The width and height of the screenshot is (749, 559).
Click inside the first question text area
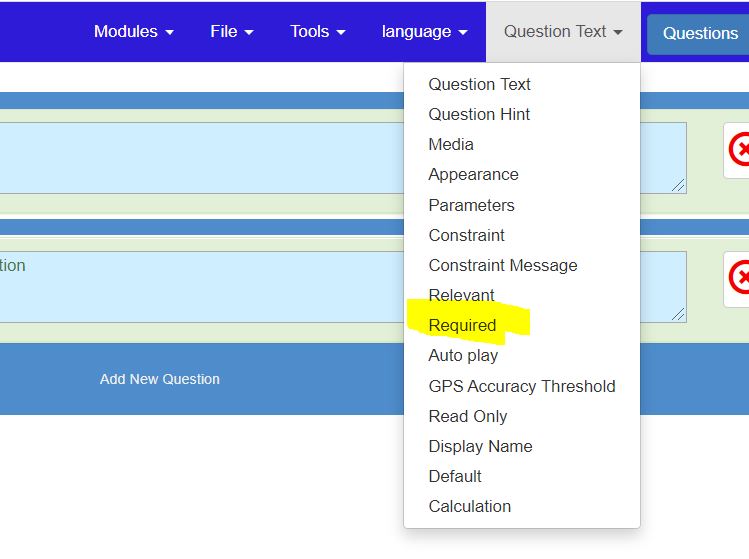[x=300, y=157]
